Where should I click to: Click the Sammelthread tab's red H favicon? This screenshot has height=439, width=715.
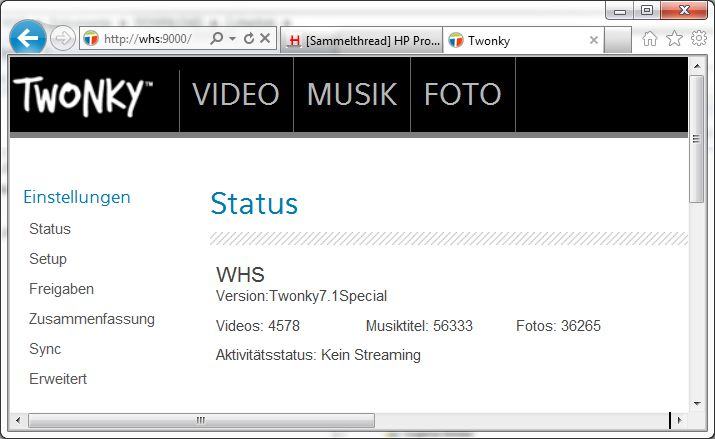[x=295, y=41]
